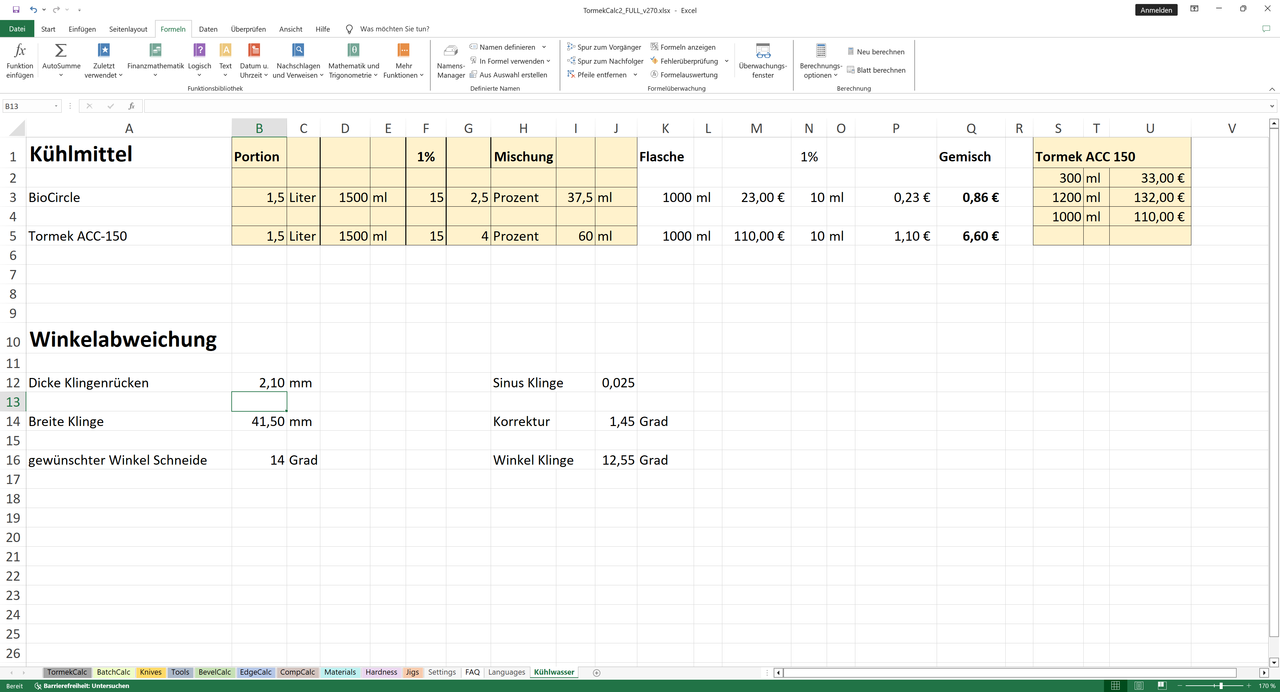Open the Languages sheet tab

pos(506,672)
